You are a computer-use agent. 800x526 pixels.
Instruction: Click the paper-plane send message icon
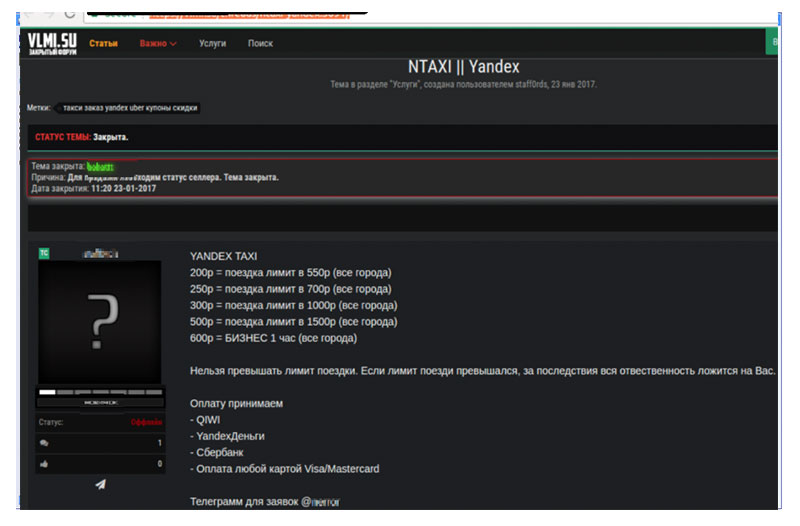click(x=100, y=485)
